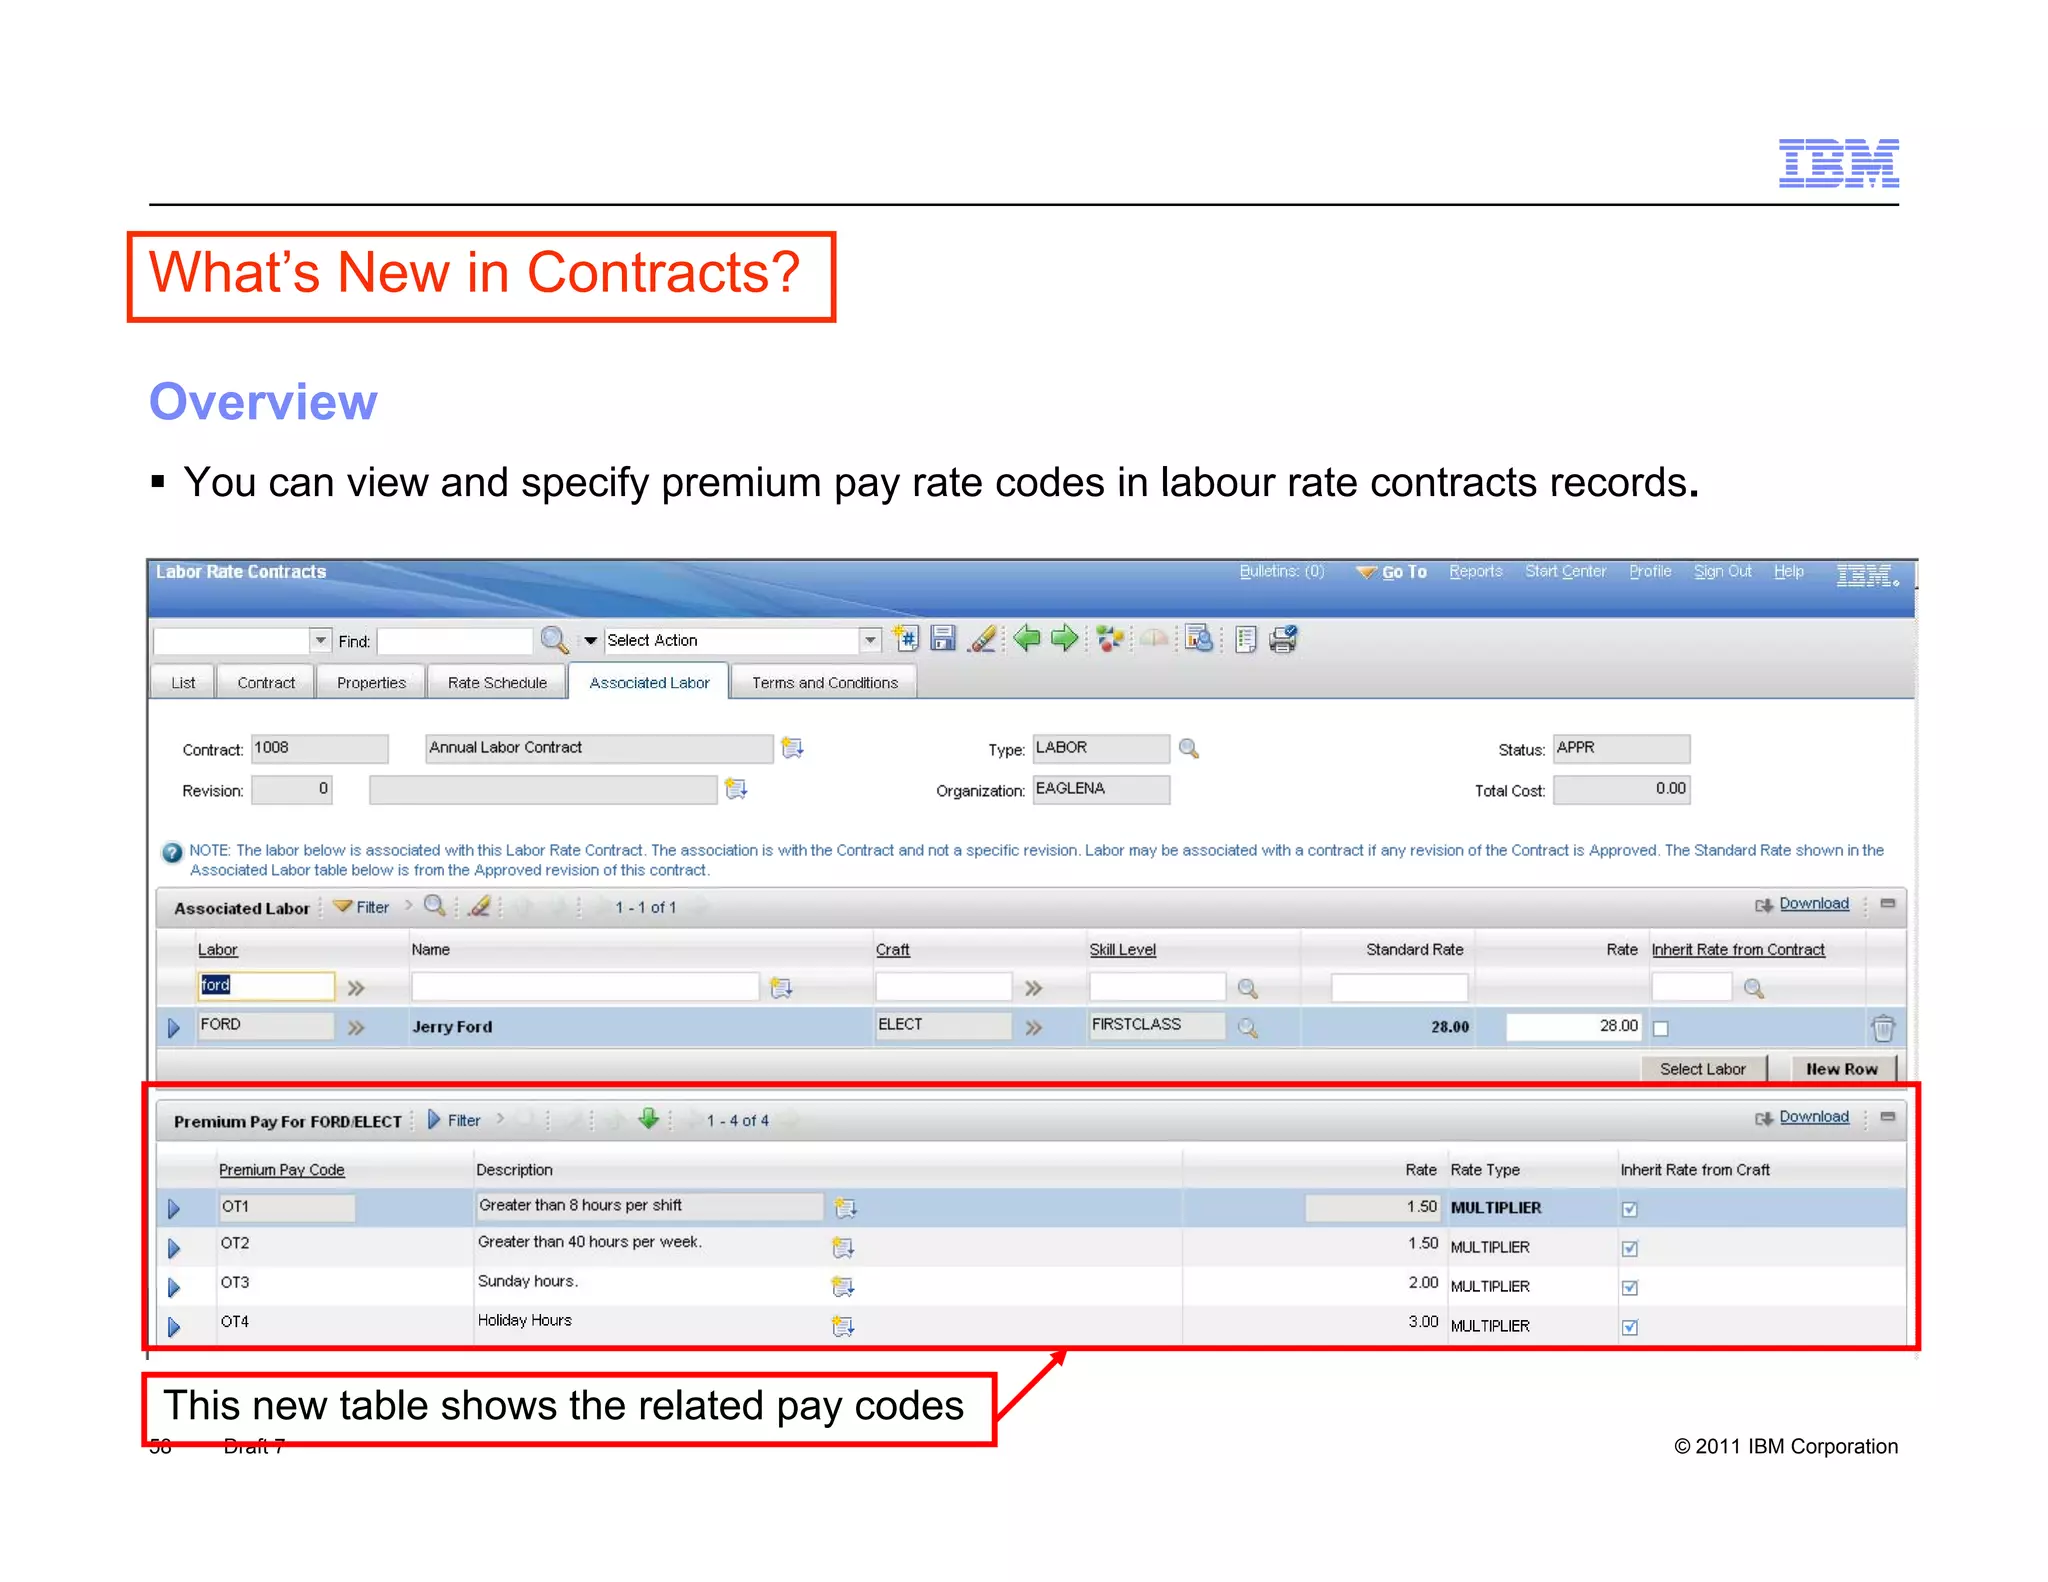Expand the FORD labor row details
The height and width of the screenshot is (1582, 2048).
(x=174, y=1028)
